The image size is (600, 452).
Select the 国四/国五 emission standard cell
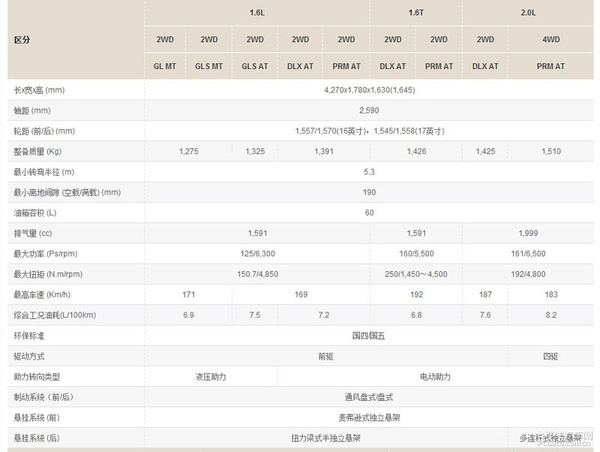point(369,335)
